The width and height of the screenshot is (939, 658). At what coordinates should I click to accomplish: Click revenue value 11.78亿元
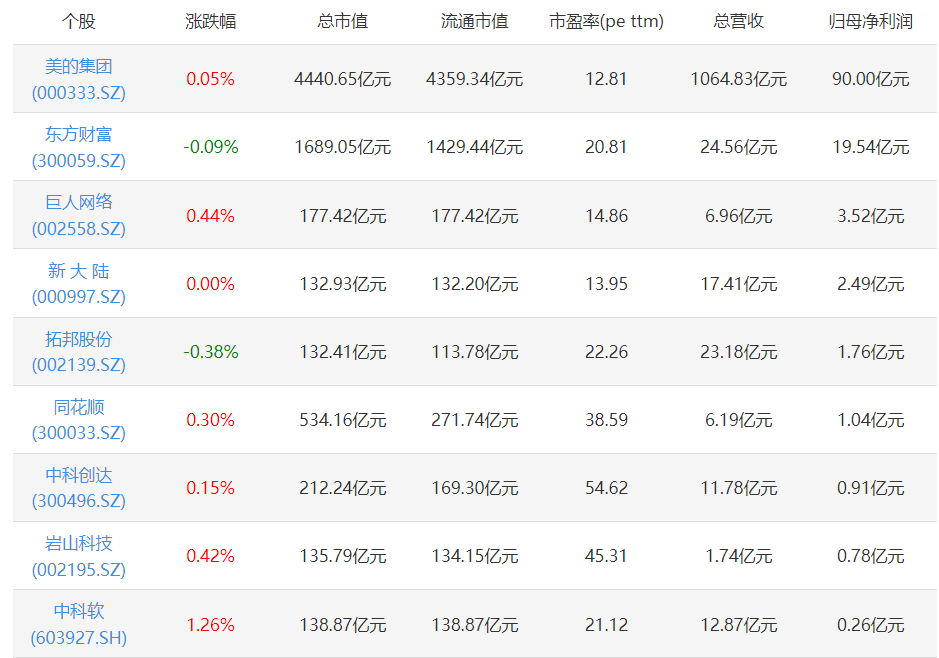(738, 488)
